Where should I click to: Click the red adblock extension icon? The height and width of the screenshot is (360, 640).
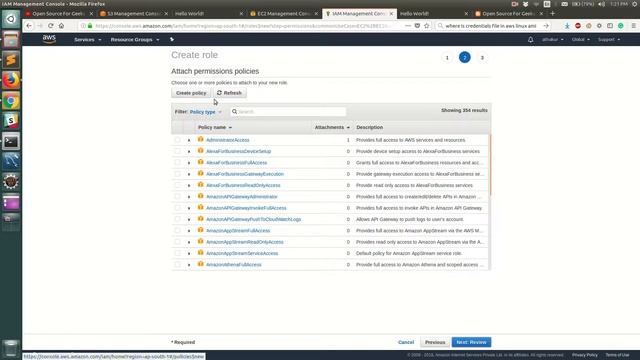click(578, 26)
